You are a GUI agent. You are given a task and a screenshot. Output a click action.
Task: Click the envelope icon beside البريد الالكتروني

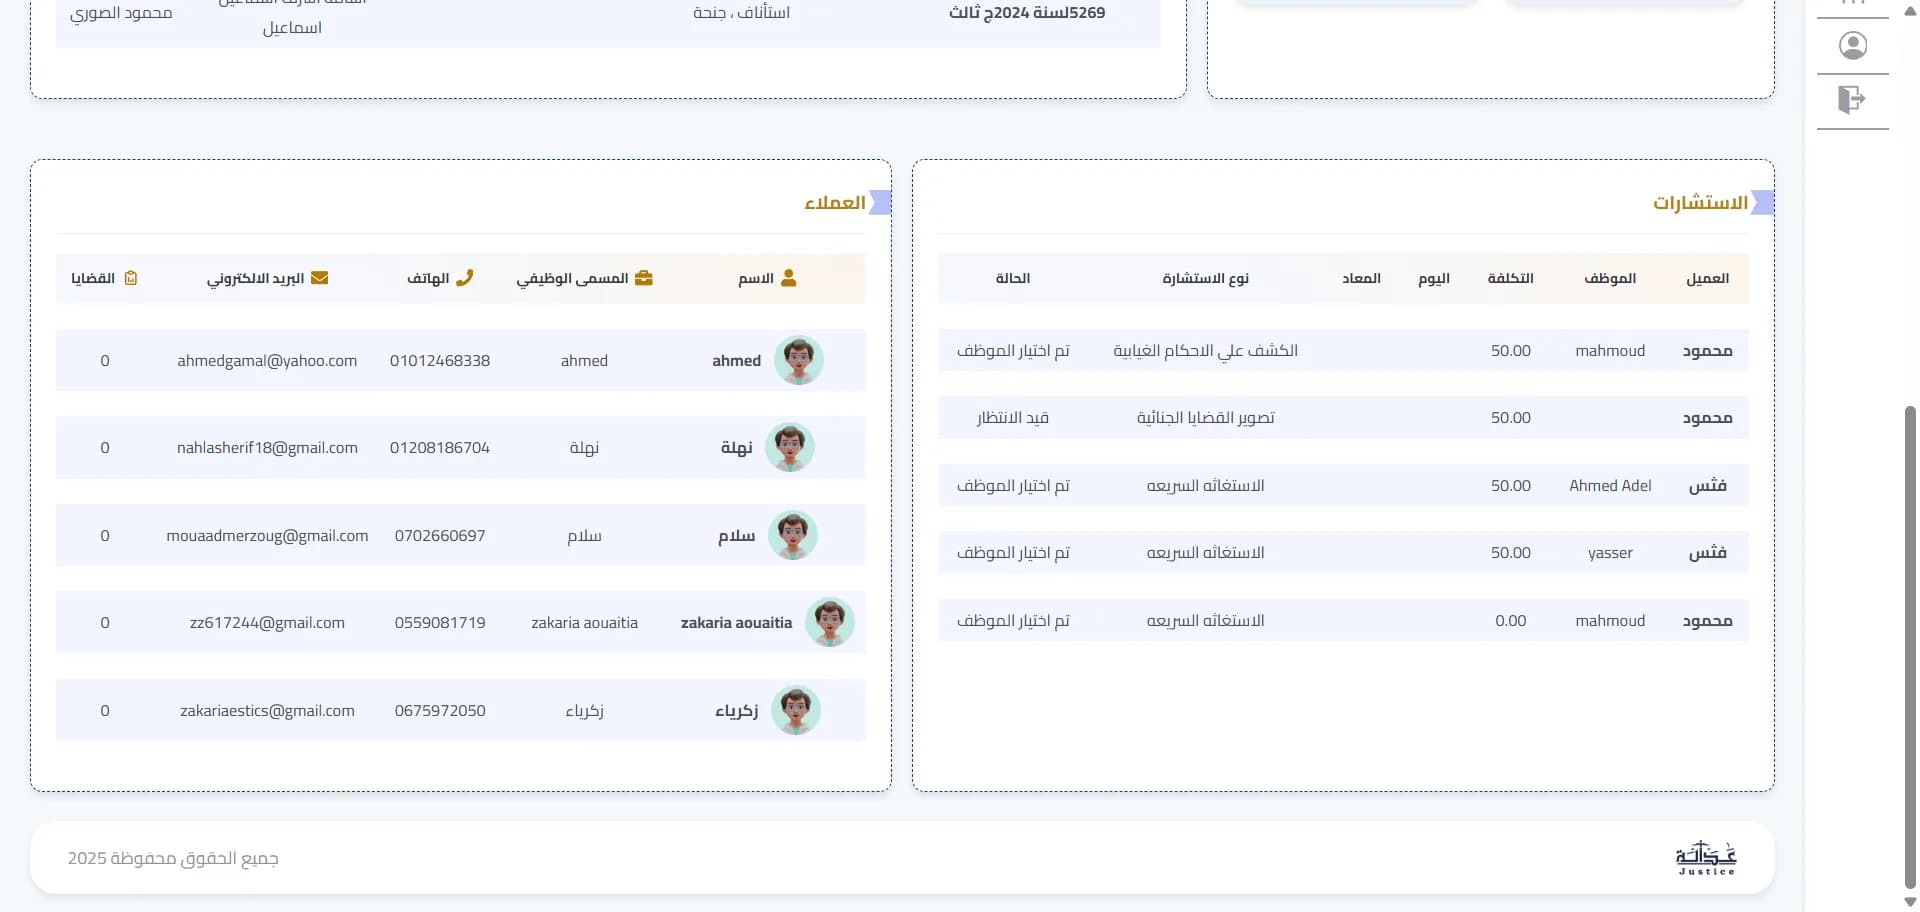[319, 278]
